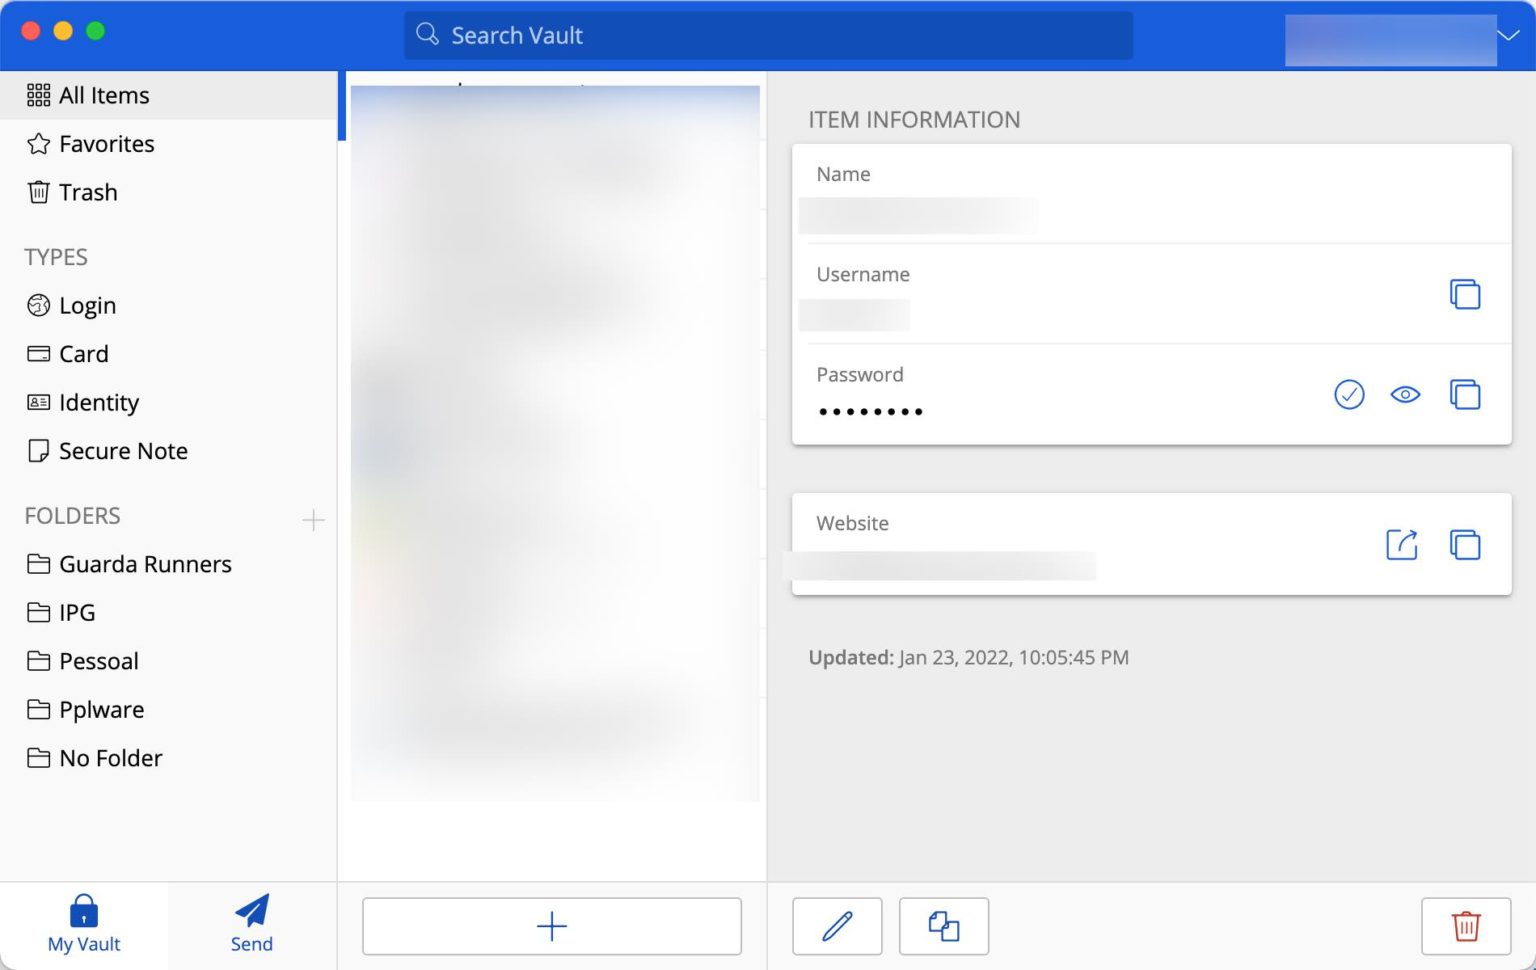Open the account switcher dropdown arrow
Screen dimensions: 1536x970
pyautogui.click(x=1508, y=36)
